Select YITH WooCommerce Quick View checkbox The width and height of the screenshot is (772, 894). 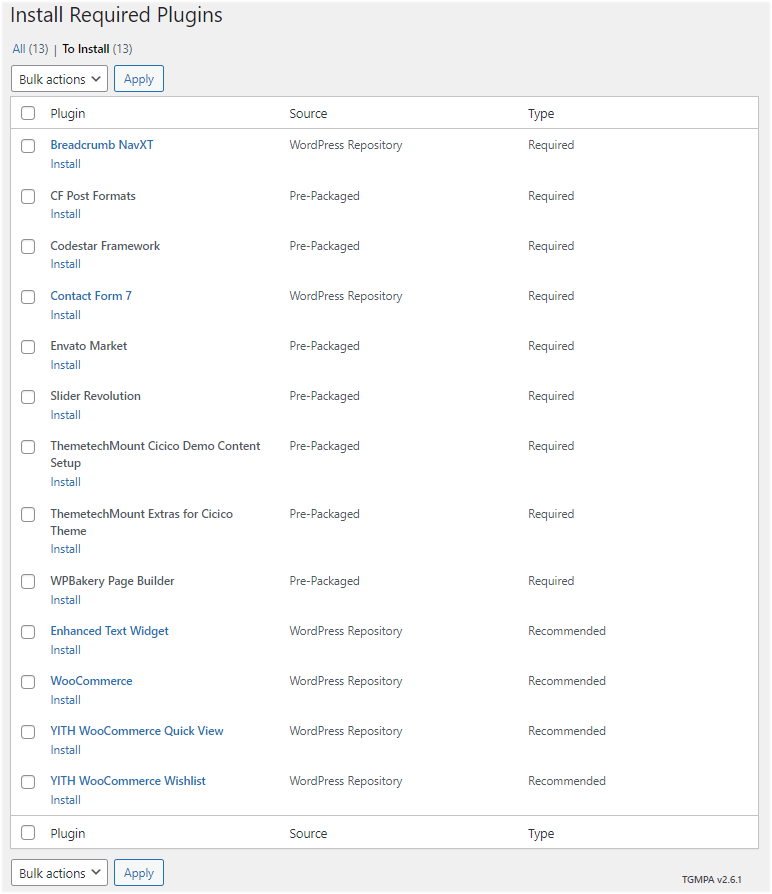pos(28,732)
